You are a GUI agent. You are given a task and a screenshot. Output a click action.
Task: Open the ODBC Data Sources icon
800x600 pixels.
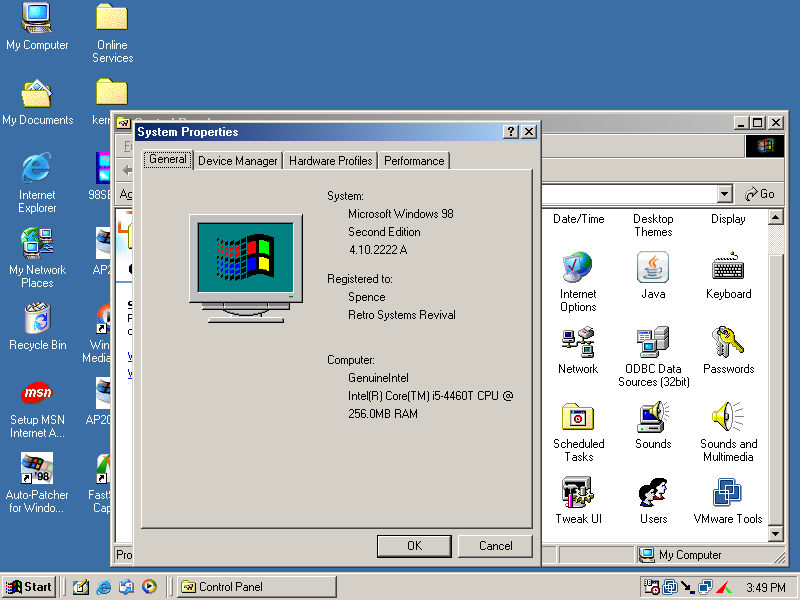tap(653, 342)
